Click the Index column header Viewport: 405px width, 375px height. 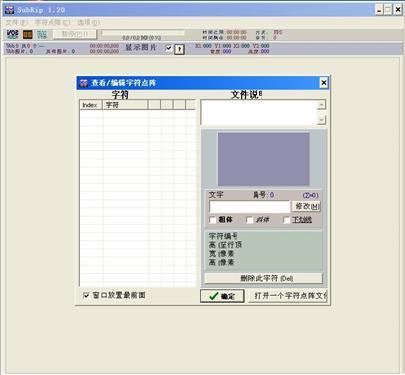pyautogui.click(x=91, y=105)
